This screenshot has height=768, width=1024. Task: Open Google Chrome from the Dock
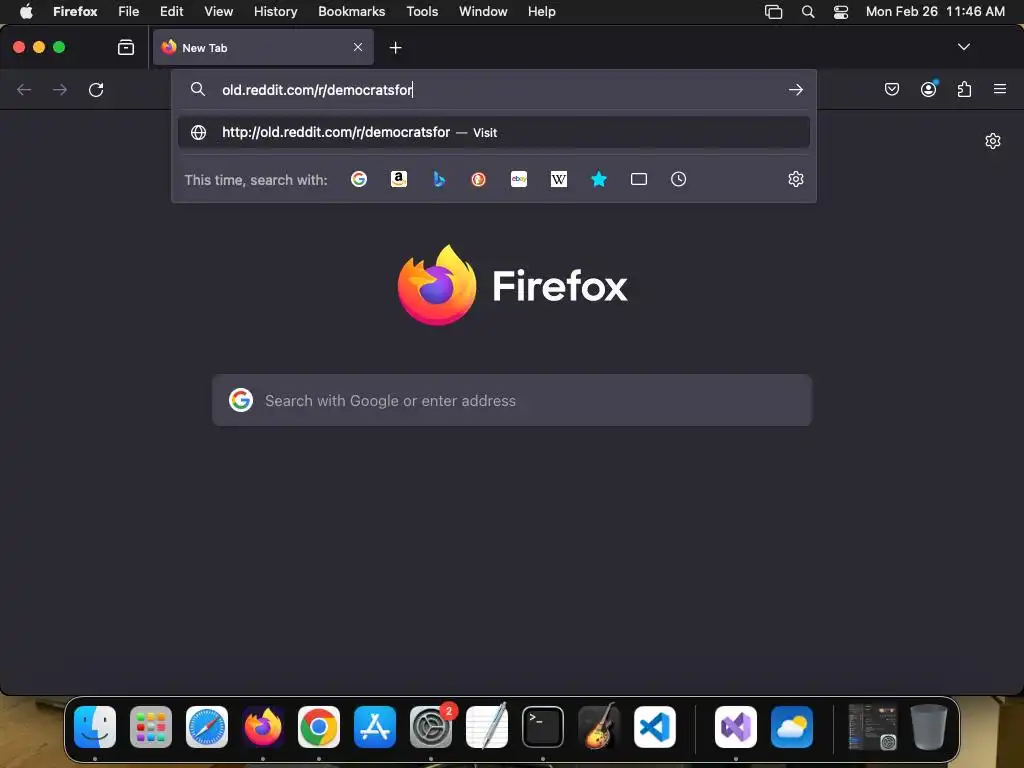(319, 727)
